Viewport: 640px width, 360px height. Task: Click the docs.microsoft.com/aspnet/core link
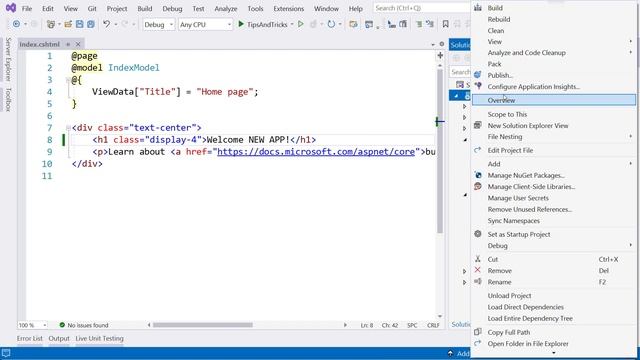click(x=316, y=152)
